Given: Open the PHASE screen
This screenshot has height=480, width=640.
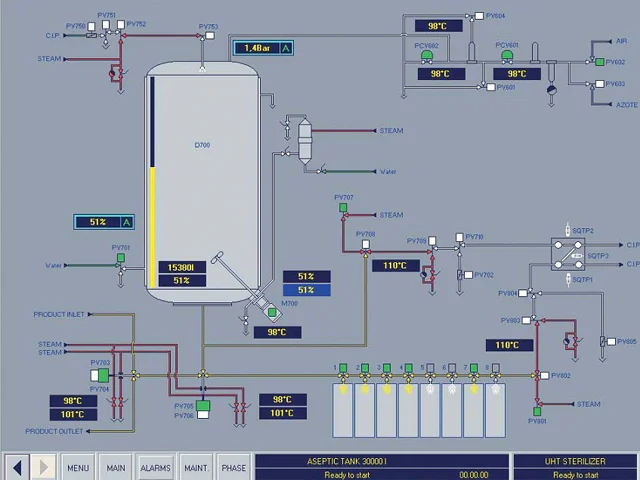Looking at the screenshot, I should pos(233,468).
